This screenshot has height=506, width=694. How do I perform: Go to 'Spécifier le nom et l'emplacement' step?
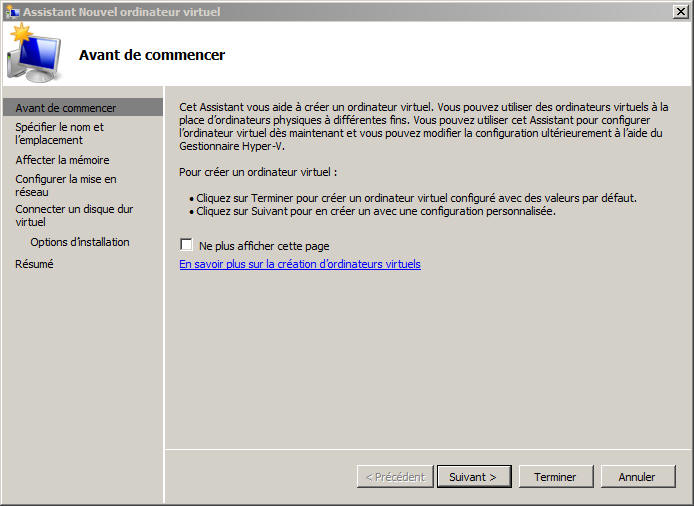click(60, 133)
